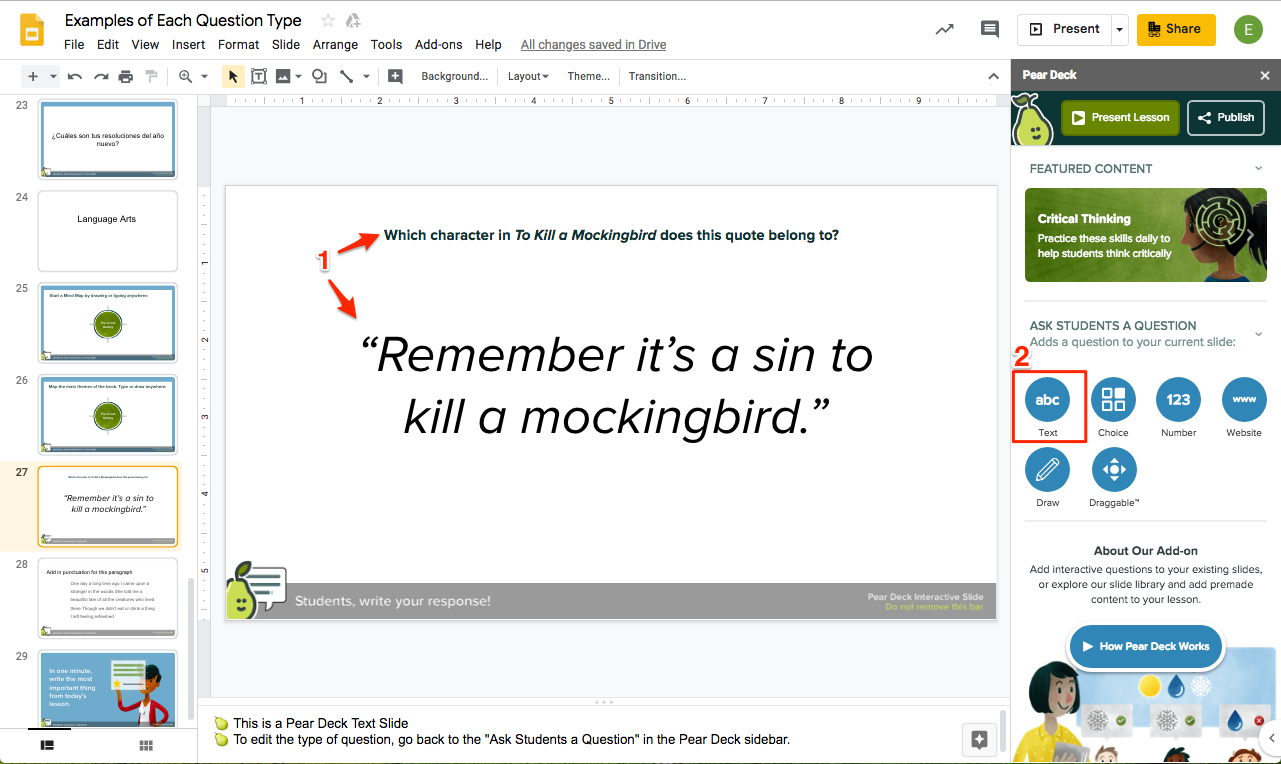Open the Tools menu
Viewport: 1281px width, 764px height.
[386, 44]
